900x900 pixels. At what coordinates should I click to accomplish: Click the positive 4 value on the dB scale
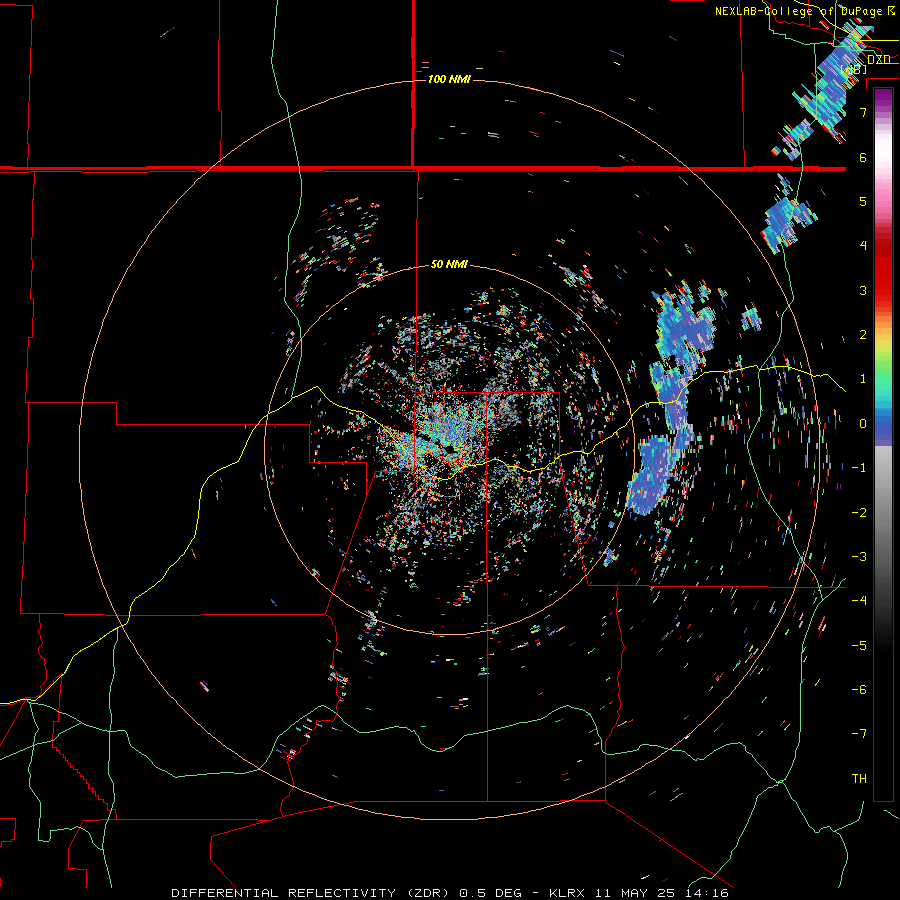pos(863,246)
